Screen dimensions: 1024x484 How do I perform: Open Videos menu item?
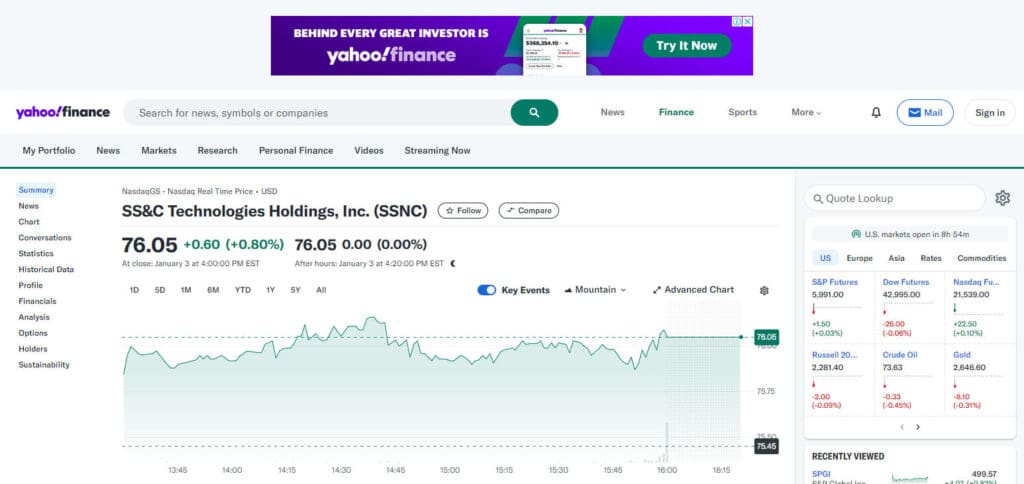(x=369, y=150)
